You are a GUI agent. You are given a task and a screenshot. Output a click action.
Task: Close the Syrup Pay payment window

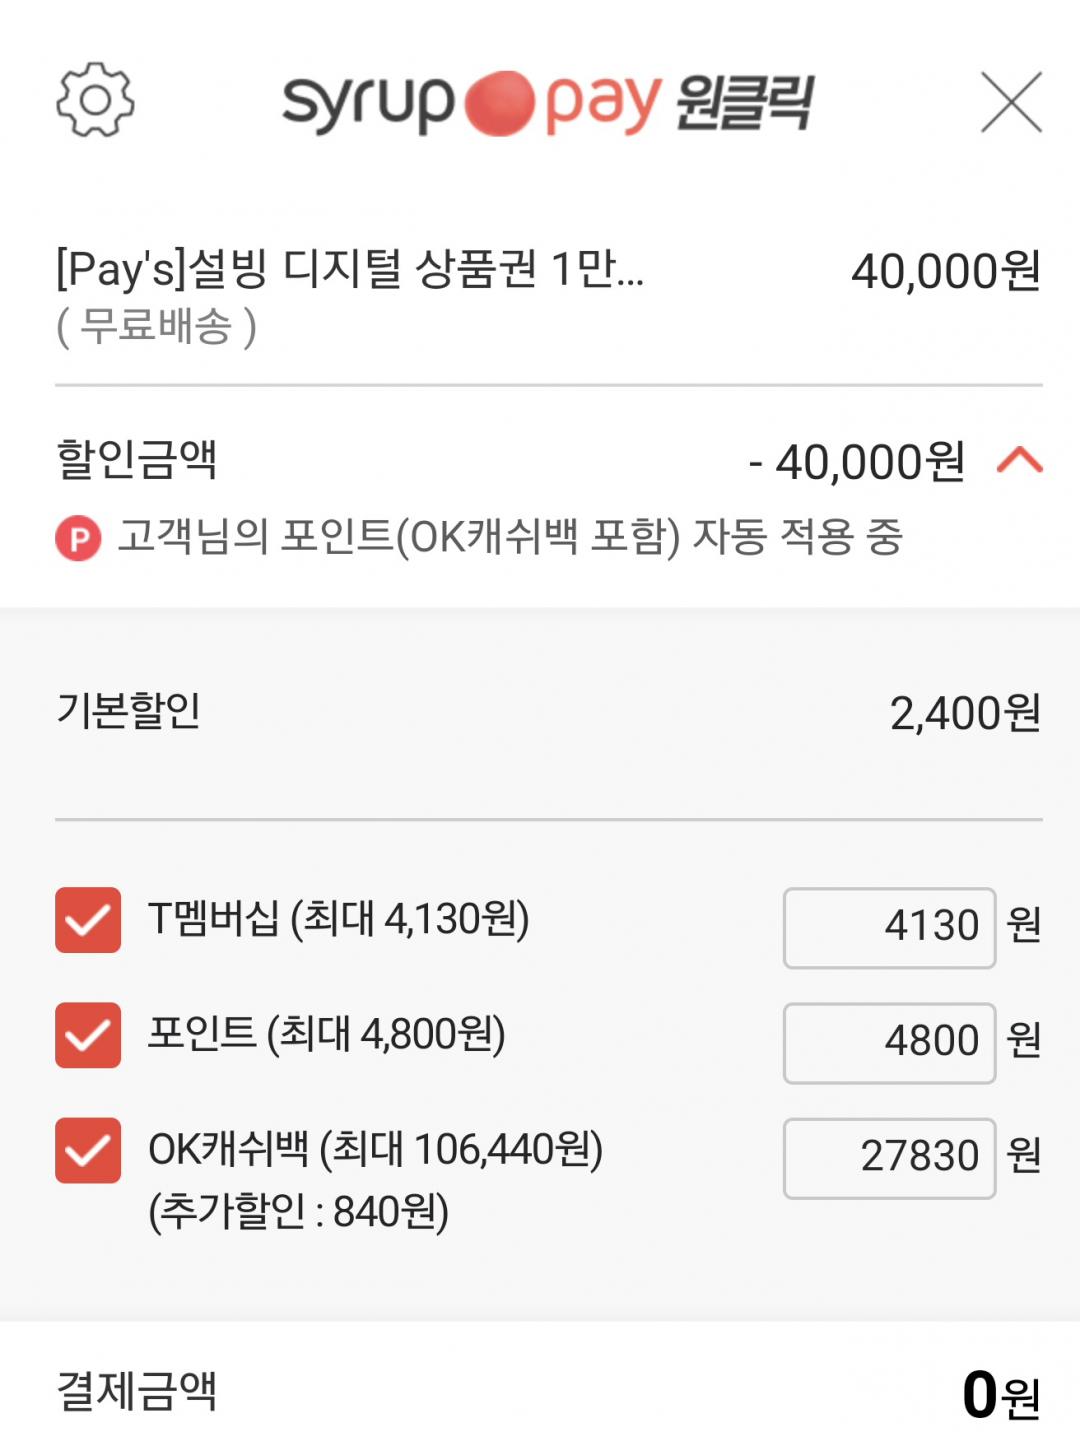tap(1011, 102)
